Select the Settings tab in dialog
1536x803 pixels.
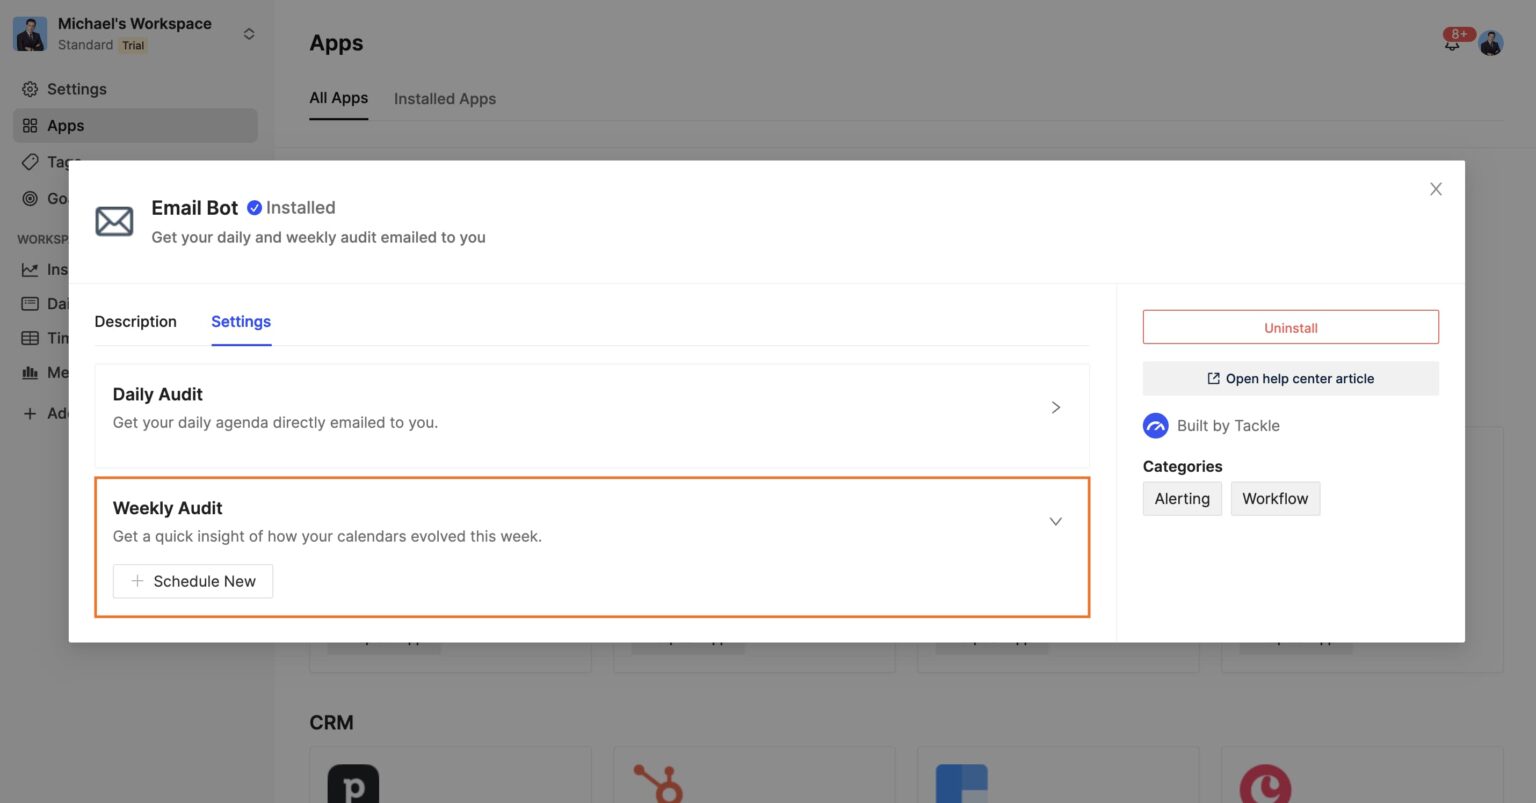coord(241,321)
